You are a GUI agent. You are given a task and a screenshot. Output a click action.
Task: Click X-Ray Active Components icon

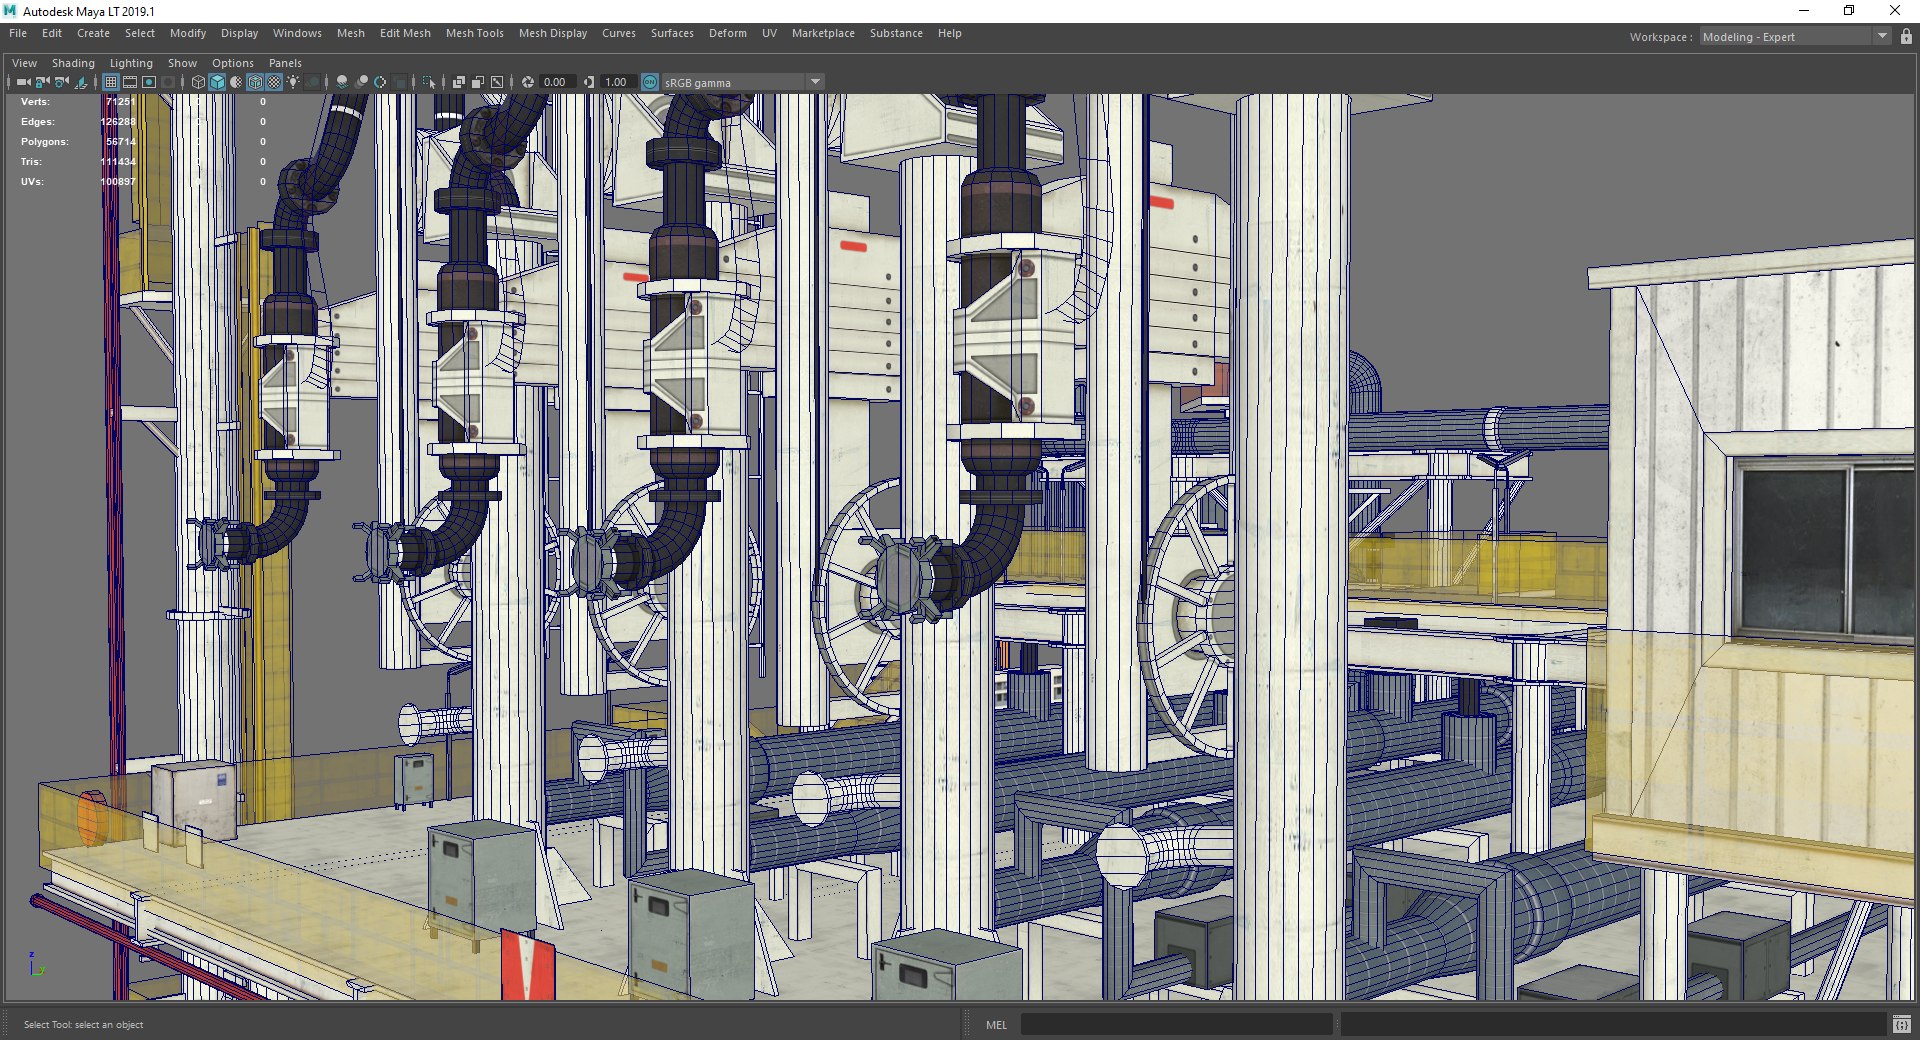(478, 82)
